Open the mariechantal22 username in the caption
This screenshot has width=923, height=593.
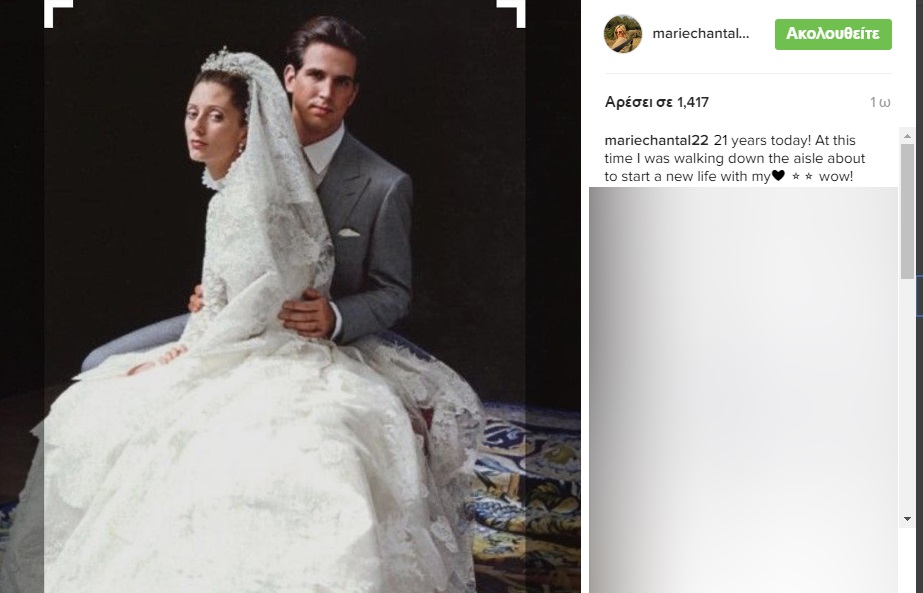click(656, 141)
